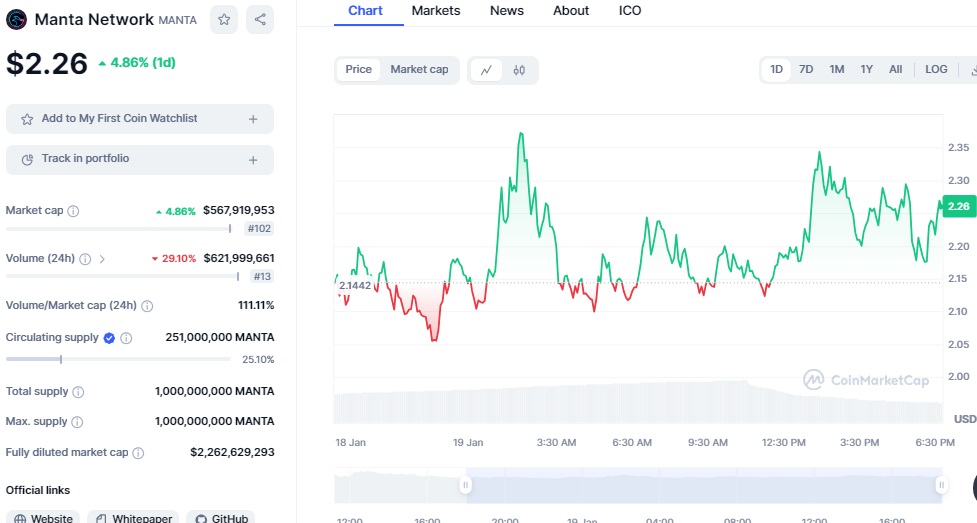Set chart range to 7D

806,69
